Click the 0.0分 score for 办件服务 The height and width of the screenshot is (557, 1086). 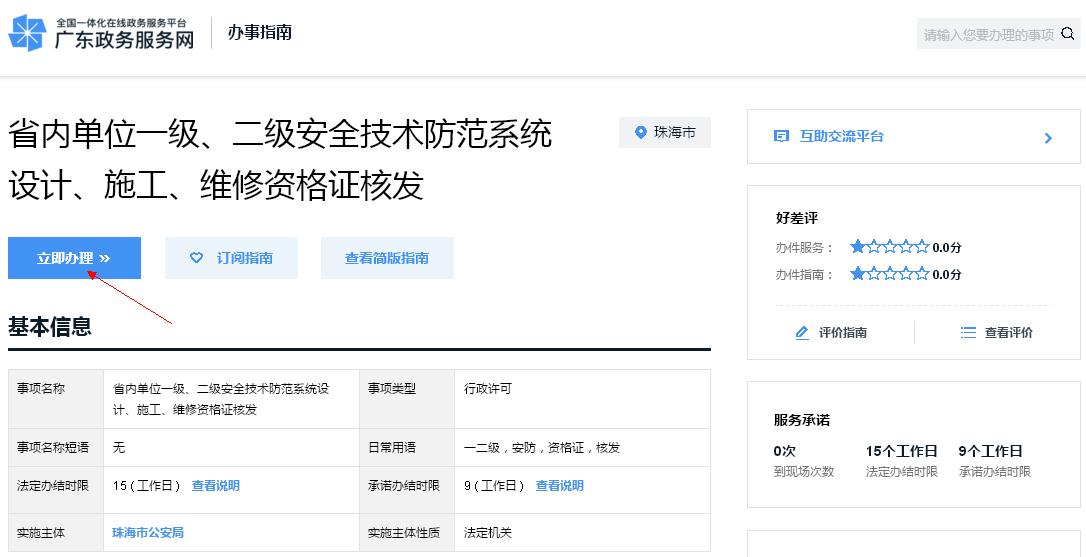[x=947, y=247]
